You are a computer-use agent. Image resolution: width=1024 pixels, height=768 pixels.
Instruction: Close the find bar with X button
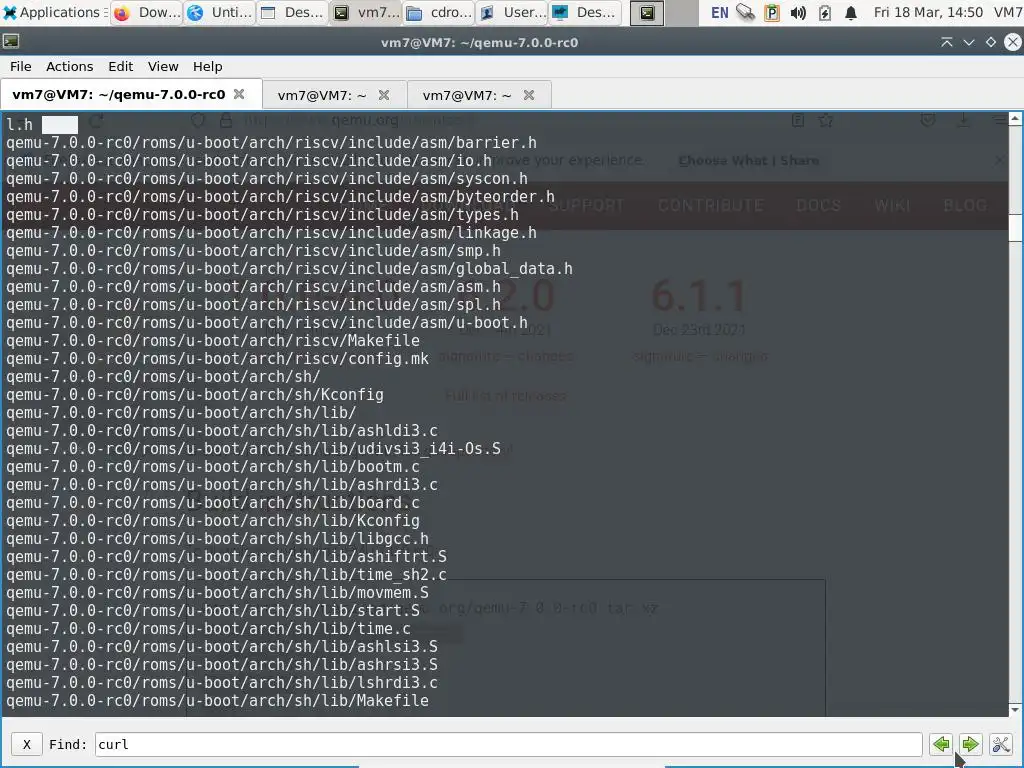[x=27, y=744]
